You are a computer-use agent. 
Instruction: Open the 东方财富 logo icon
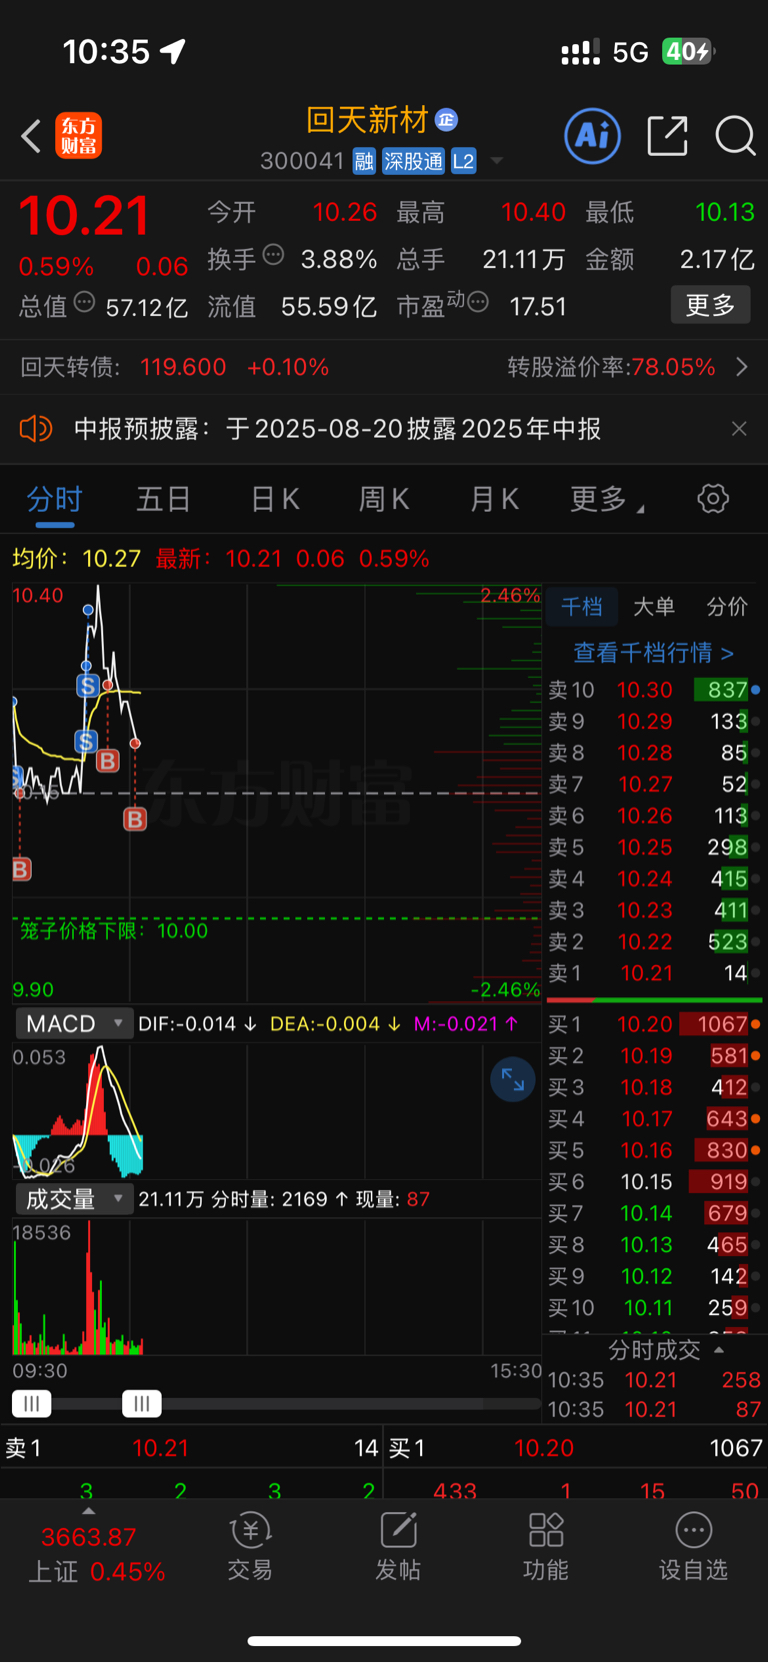click(x=78, y=136)
